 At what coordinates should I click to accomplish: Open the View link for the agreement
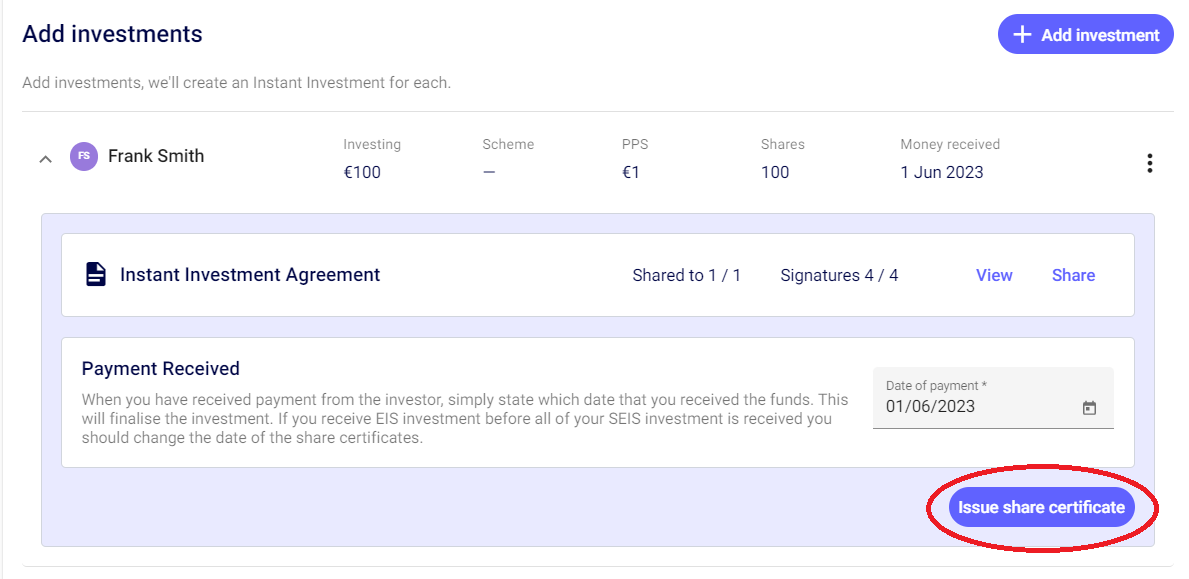994,275
